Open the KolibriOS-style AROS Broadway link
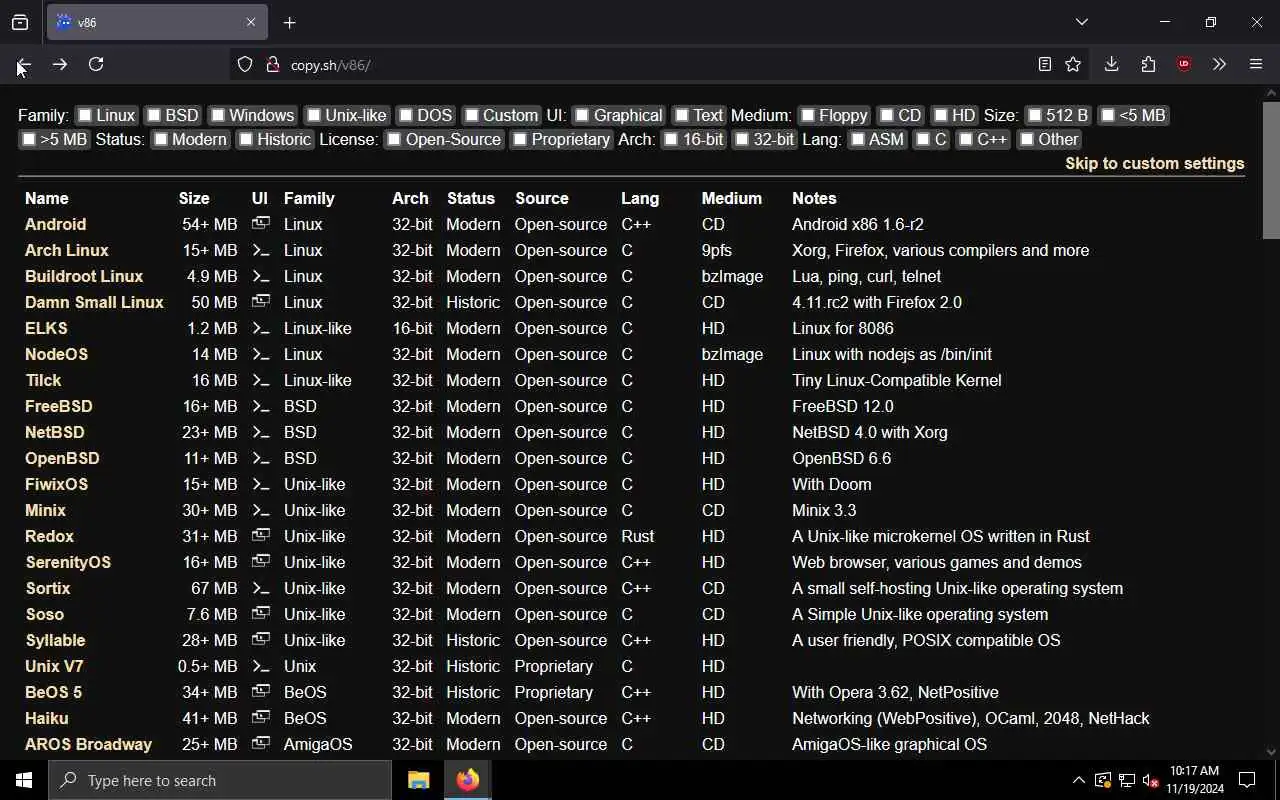Screen dimensions: 1280x800 [x=88, y=744]
